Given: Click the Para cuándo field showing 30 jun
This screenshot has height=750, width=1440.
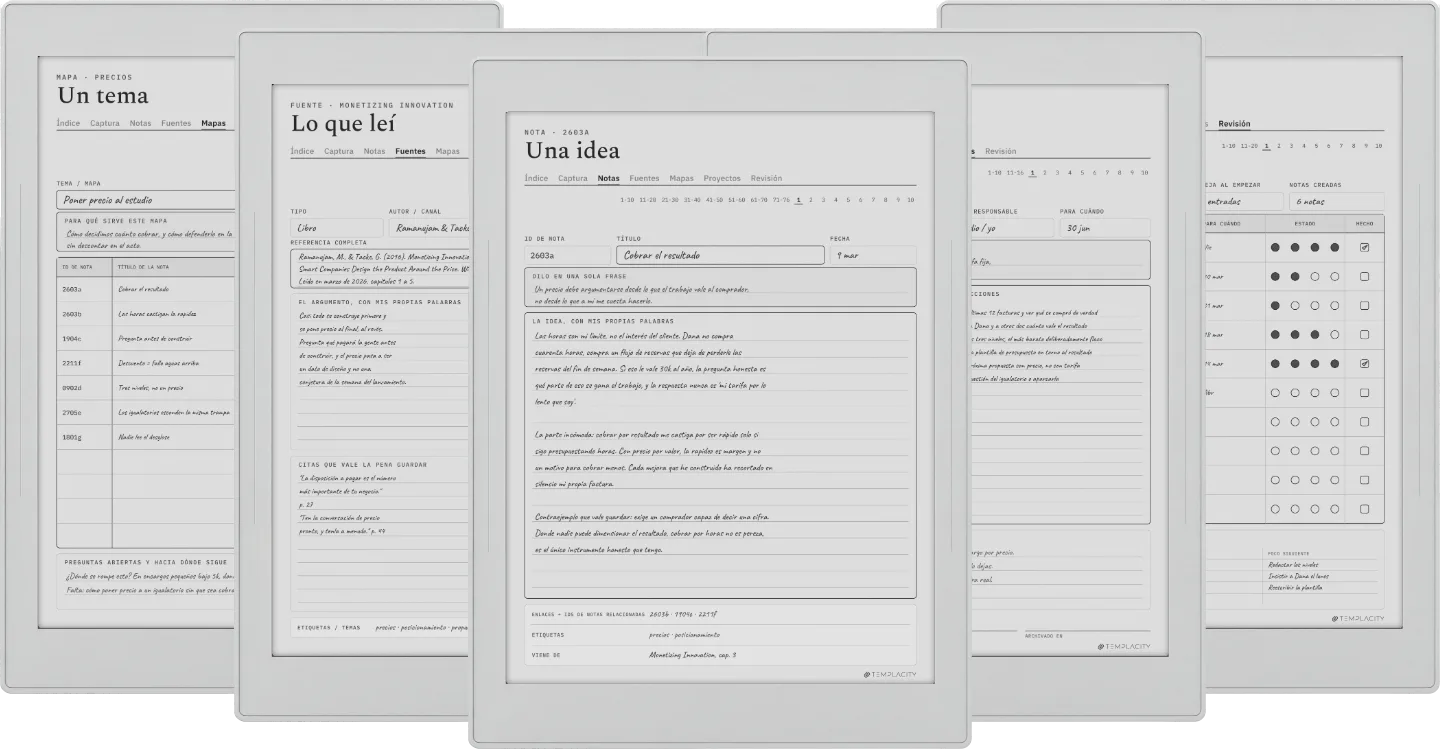Looking at the screenshot, I should 1105,228.
